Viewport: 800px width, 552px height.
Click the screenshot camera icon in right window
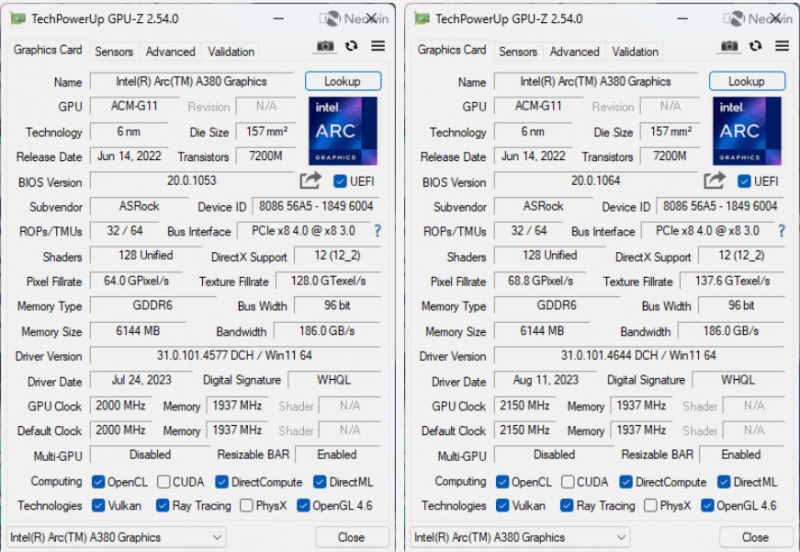pyautogui.click(x=730, y=46)
